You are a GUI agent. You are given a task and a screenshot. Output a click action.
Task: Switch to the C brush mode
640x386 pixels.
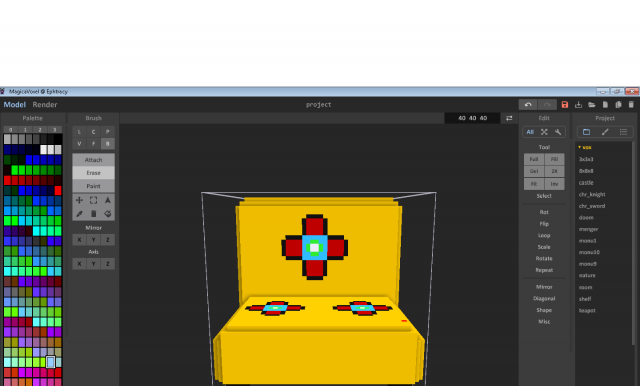(x=93, y=132)
